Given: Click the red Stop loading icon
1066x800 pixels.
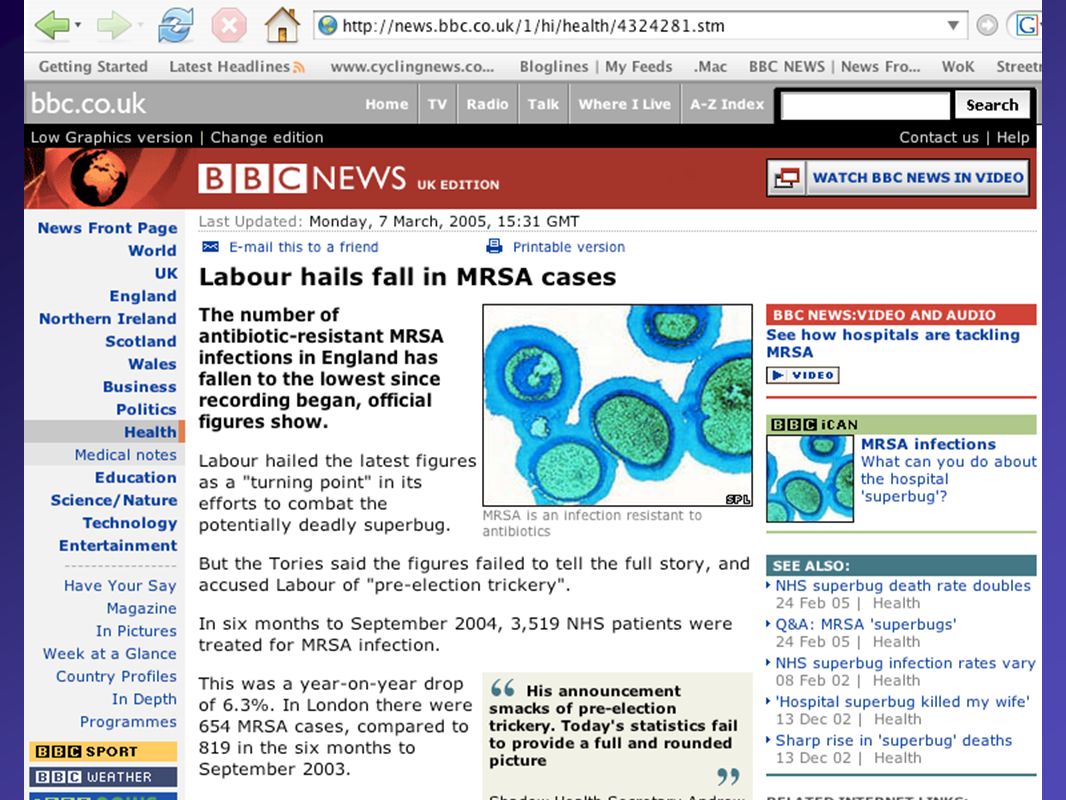Looking at the screenshot, I should (229, 26).
